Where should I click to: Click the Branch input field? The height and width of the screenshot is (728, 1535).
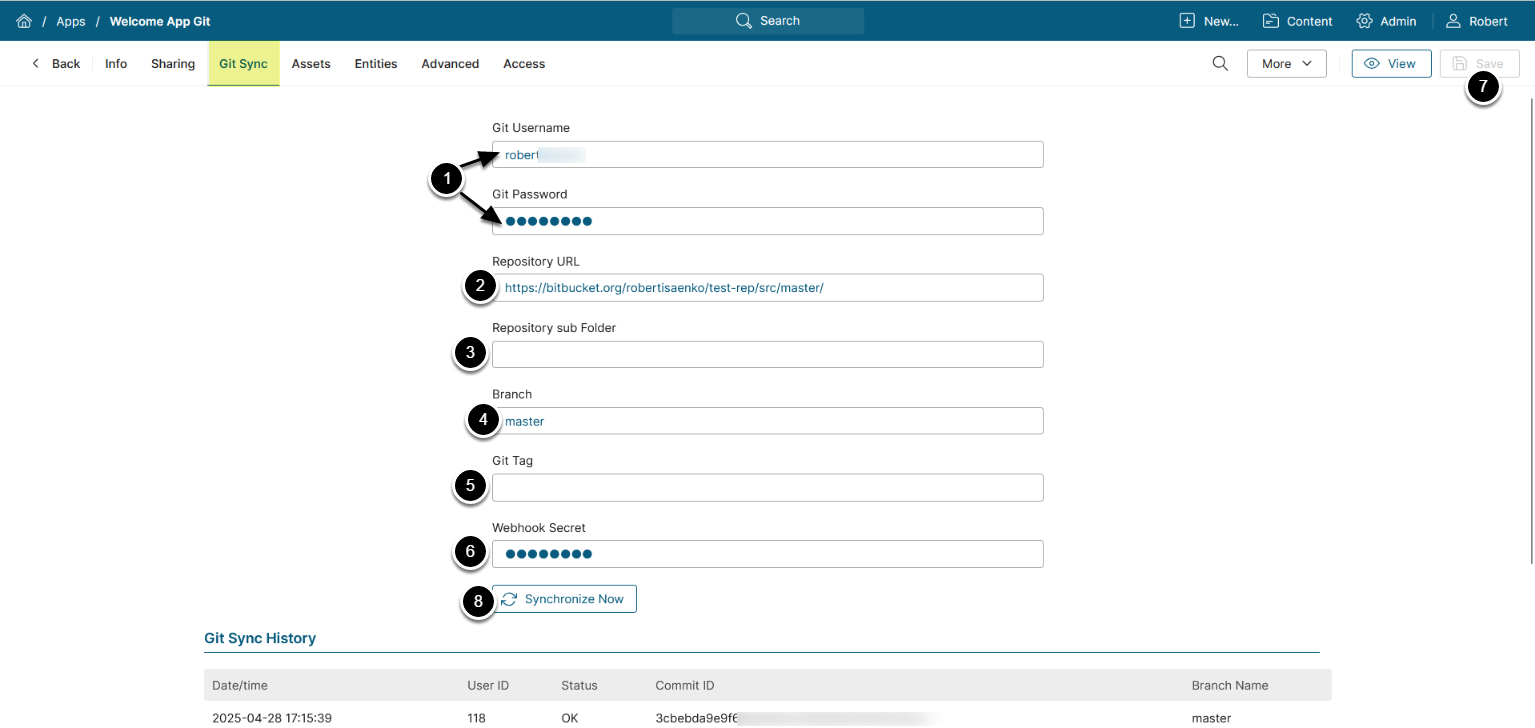point(768,421)
